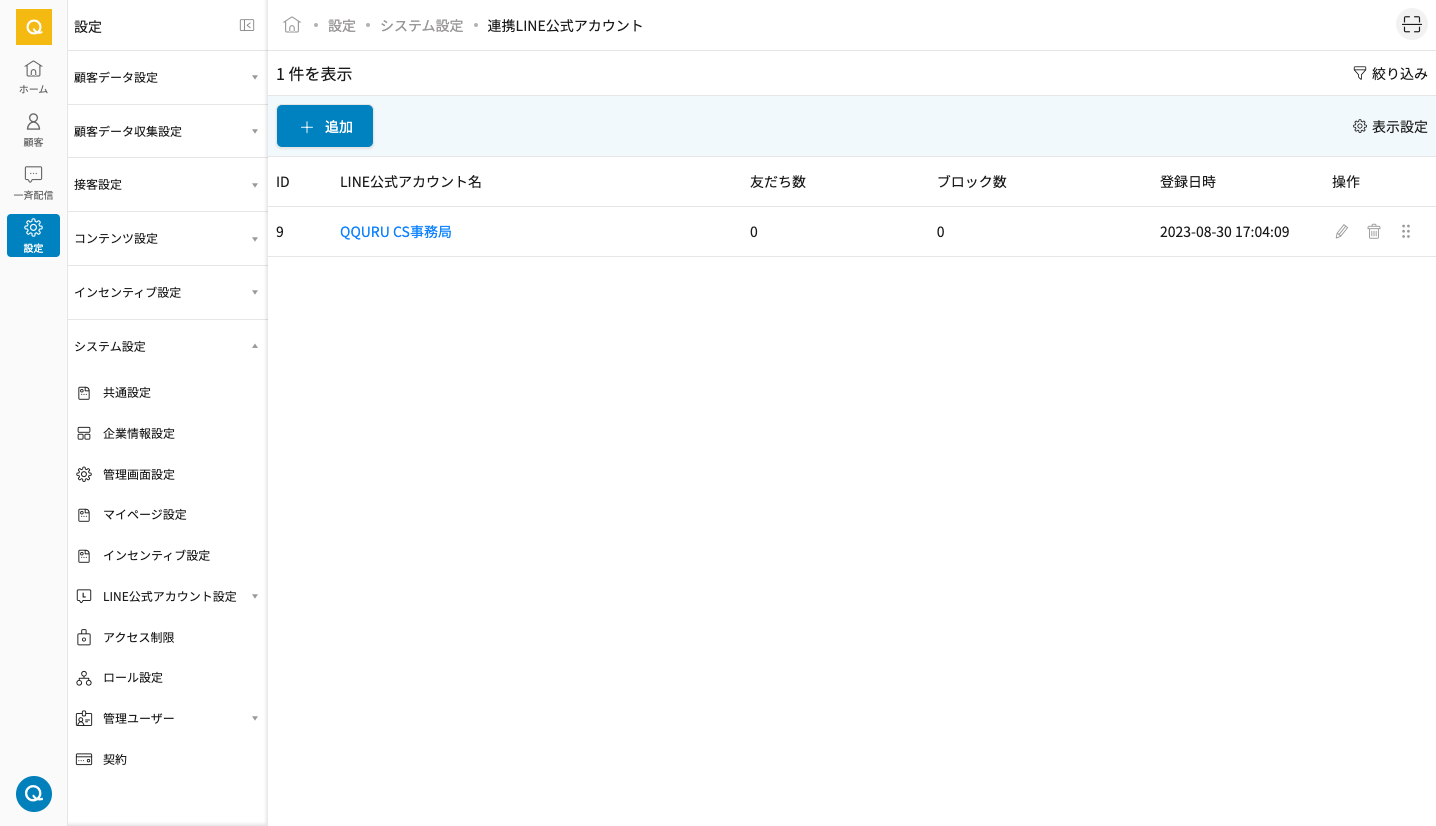This screenshot has width=1436, height=826.
Task: Expand the 接客設定 section
Action: (x=166, y=185)
